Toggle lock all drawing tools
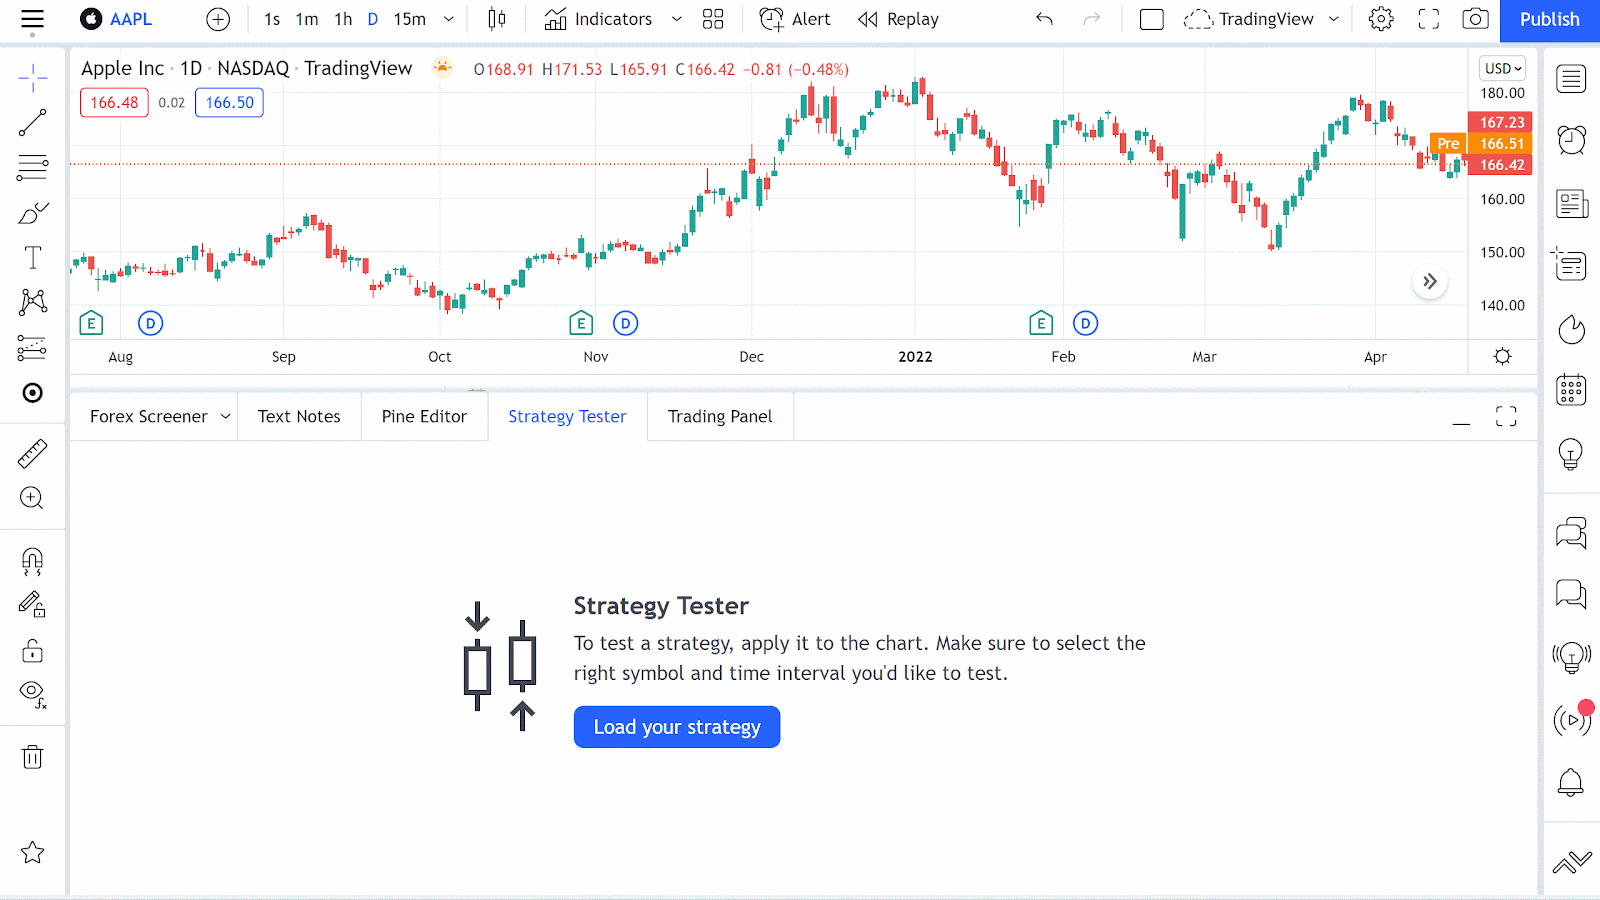The width and height of the screenshot is (1600, 900). (x=32, y=651)
